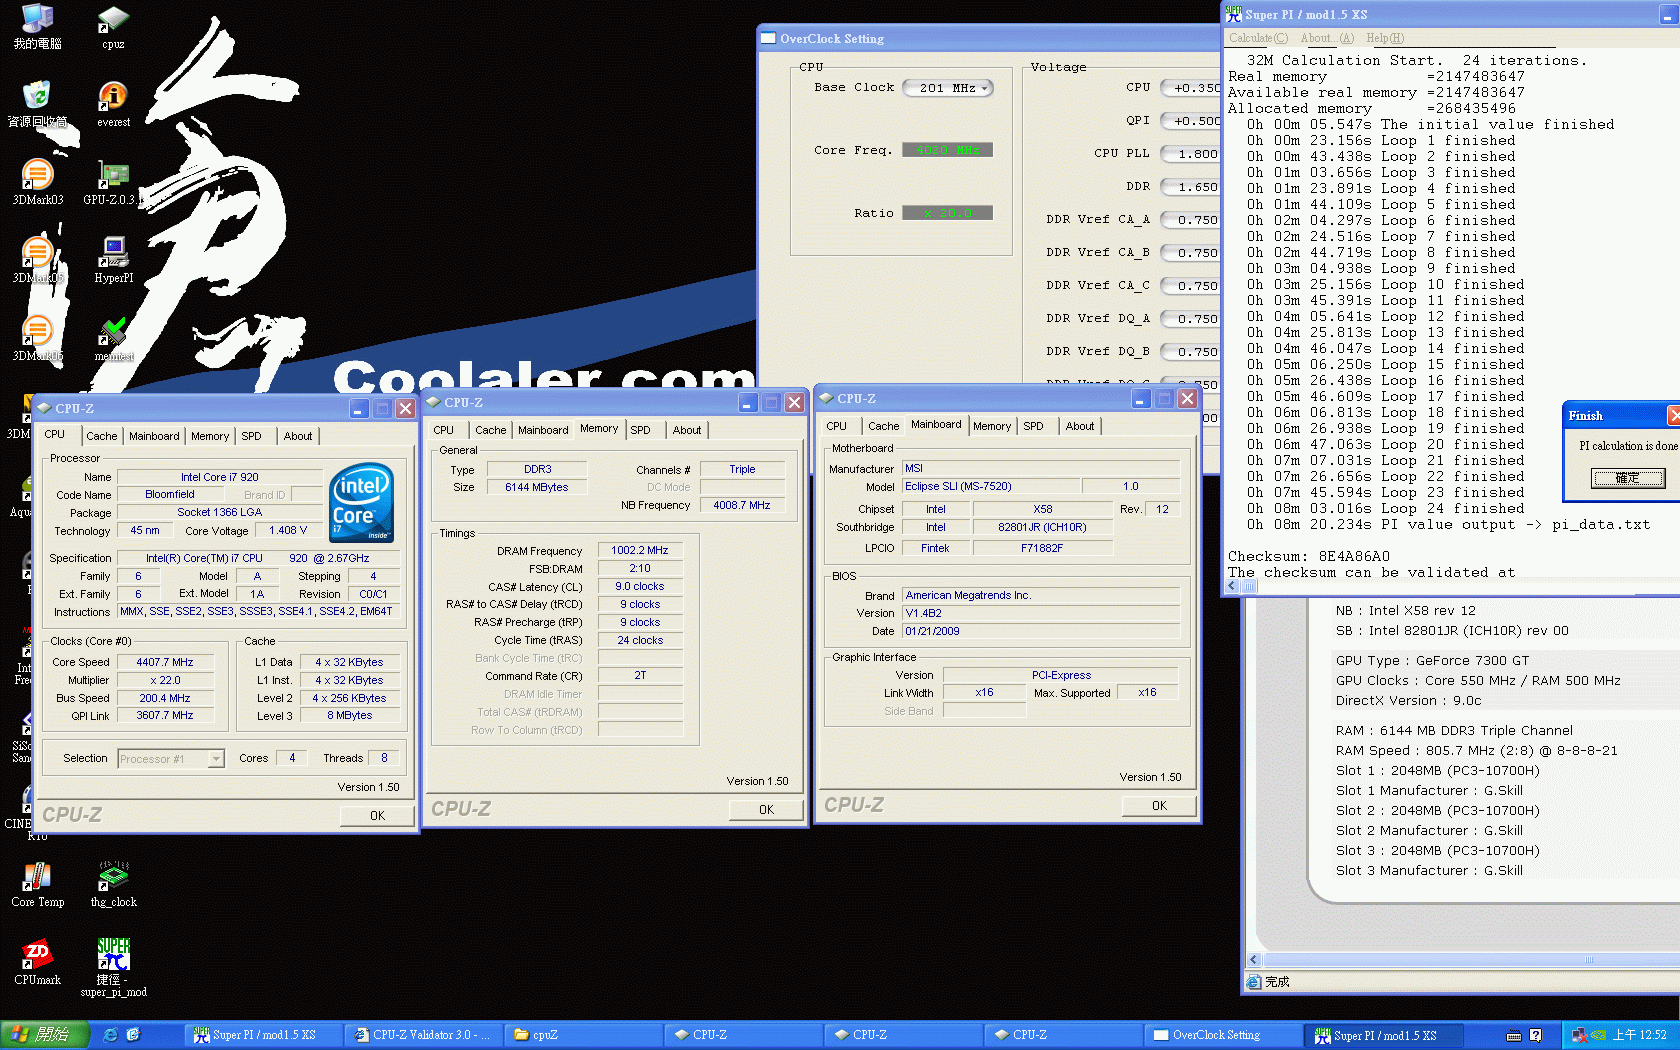Switch to SPD tab in CPU-Z memory window

[x=640, y=430]
